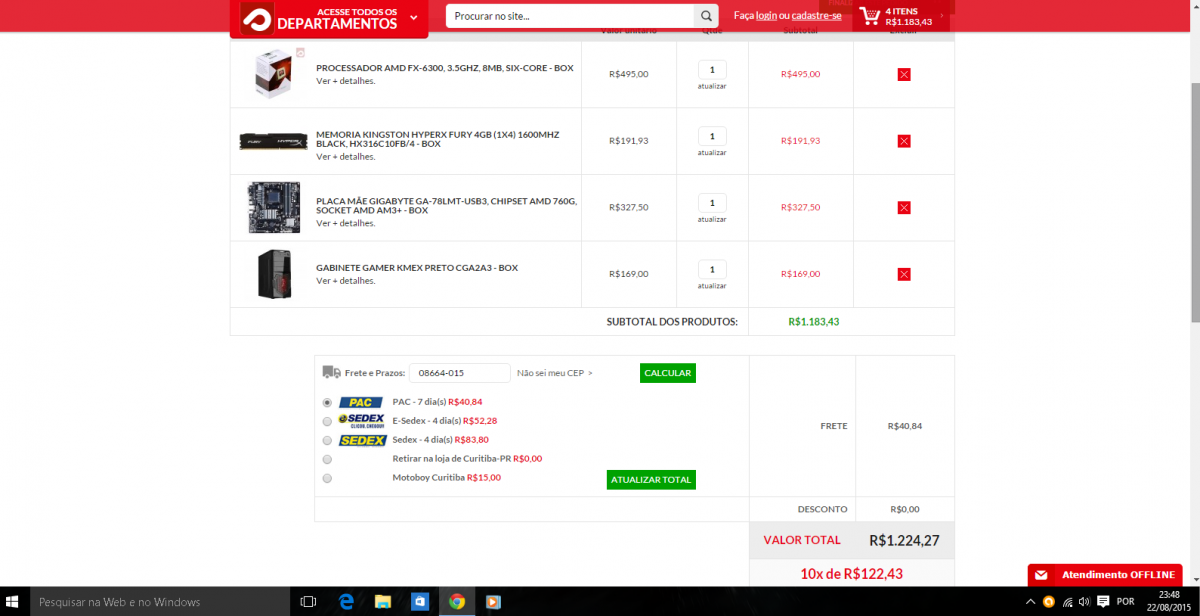Image resolution: width=1200 pixels, height=616 pixels.
Task: Show hidden system tray icons
Action: pos(1030,602)
